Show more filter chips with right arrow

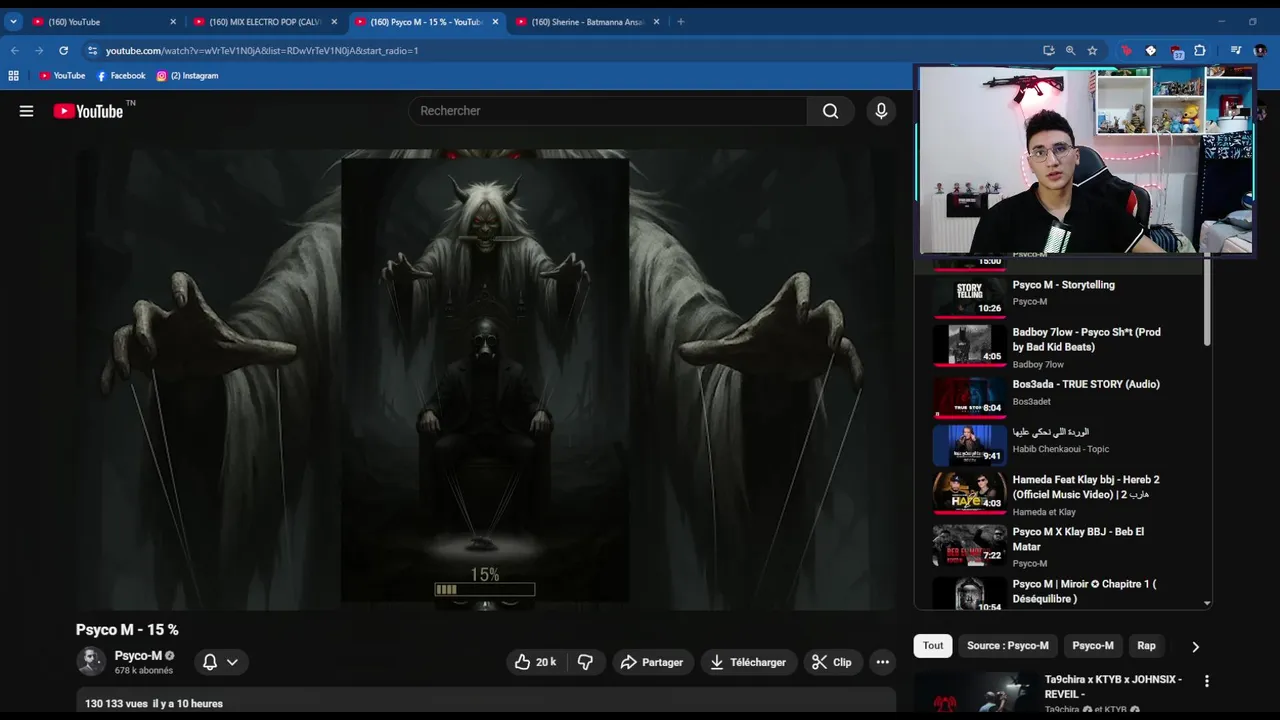click(x=1195, y=646)
